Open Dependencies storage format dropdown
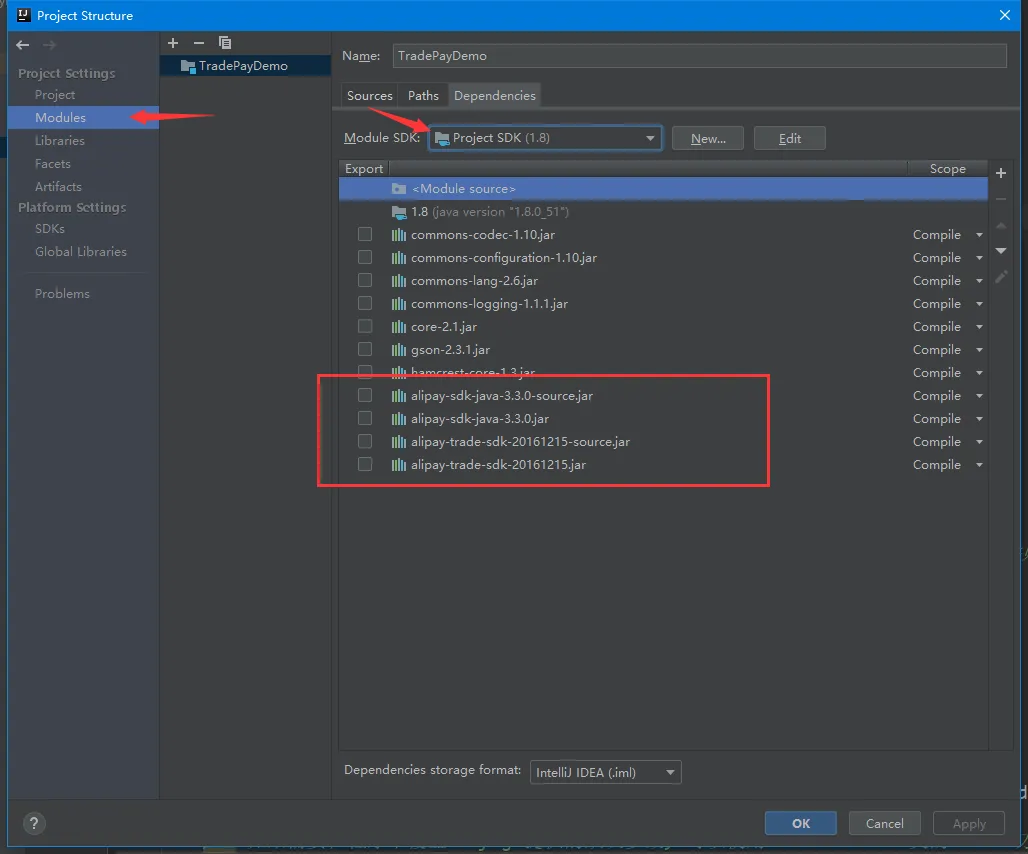The width and height of the screenshot is (1028, 854). (x=605, y=772)
